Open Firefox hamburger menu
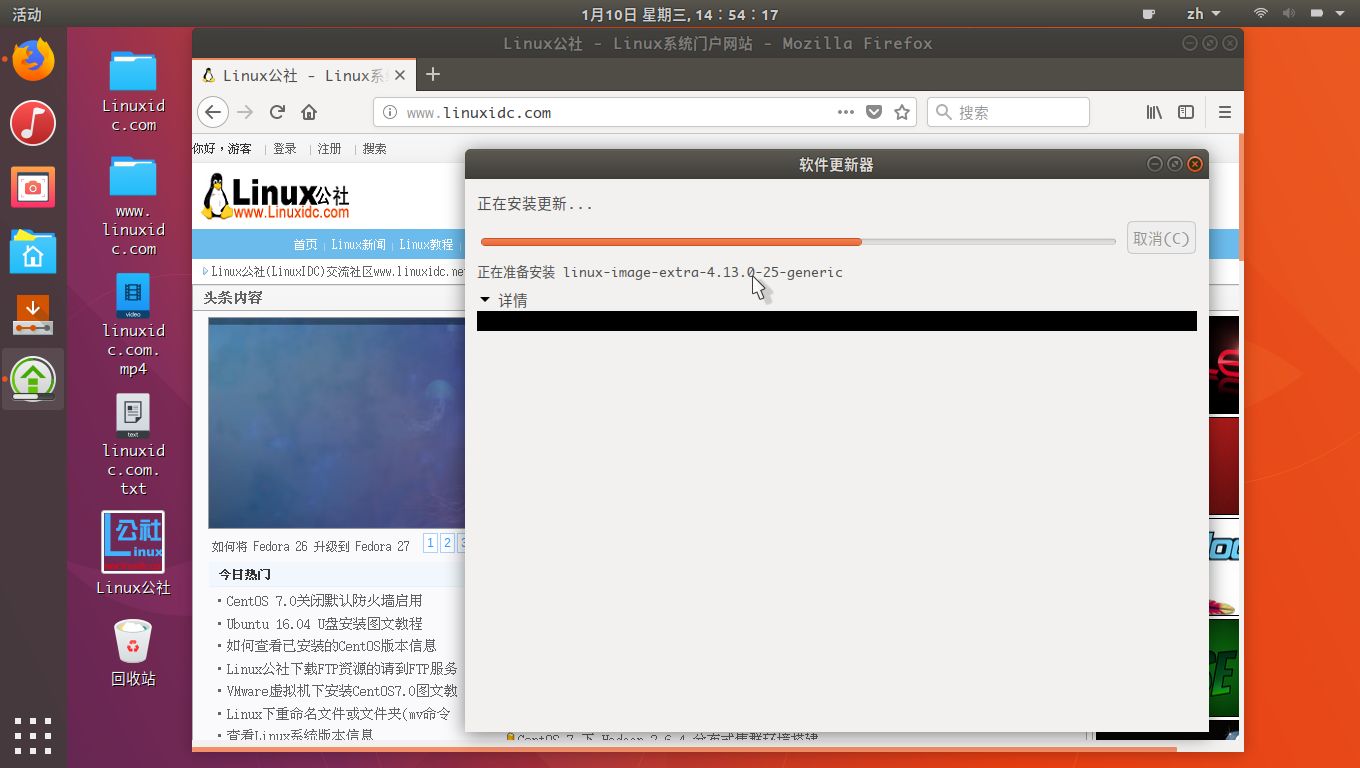 1224,112
